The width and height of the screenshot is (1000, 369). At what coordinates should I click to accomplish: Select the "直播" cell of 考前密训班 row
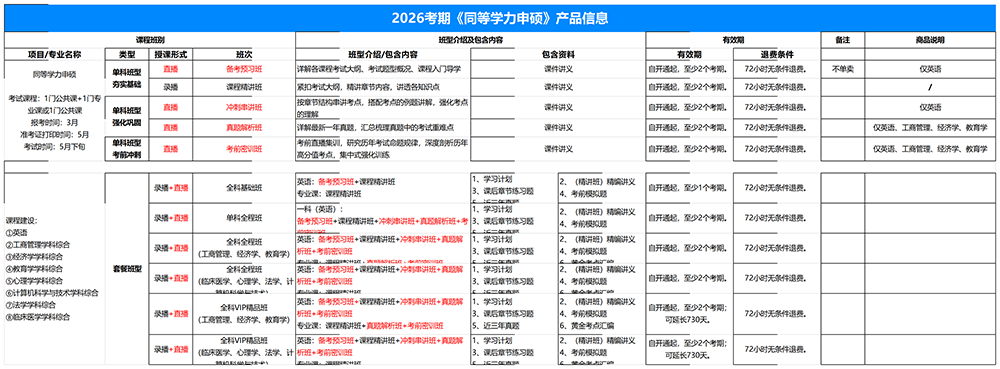click(170, 148)
